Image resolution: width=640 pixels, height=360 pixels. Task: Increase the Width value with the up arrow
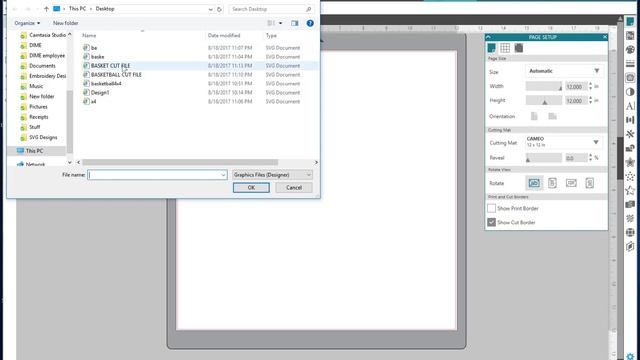point(591,84)
